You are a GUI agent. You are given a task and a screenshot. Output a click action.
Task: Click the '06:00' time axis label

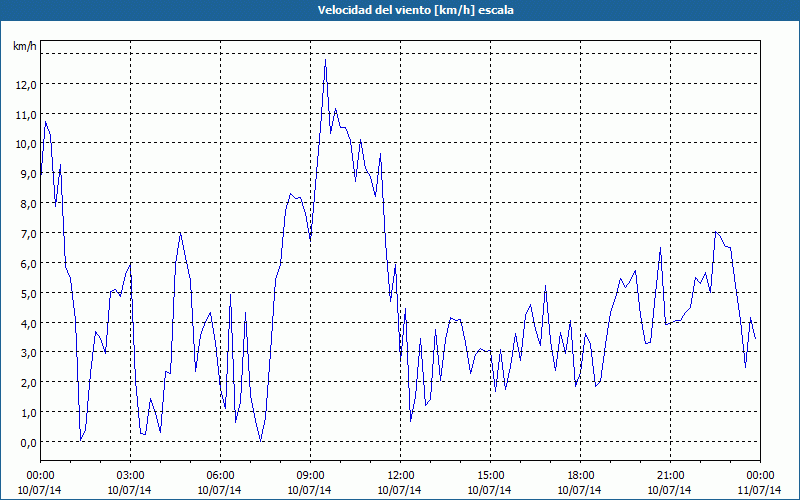coord(220,476)
